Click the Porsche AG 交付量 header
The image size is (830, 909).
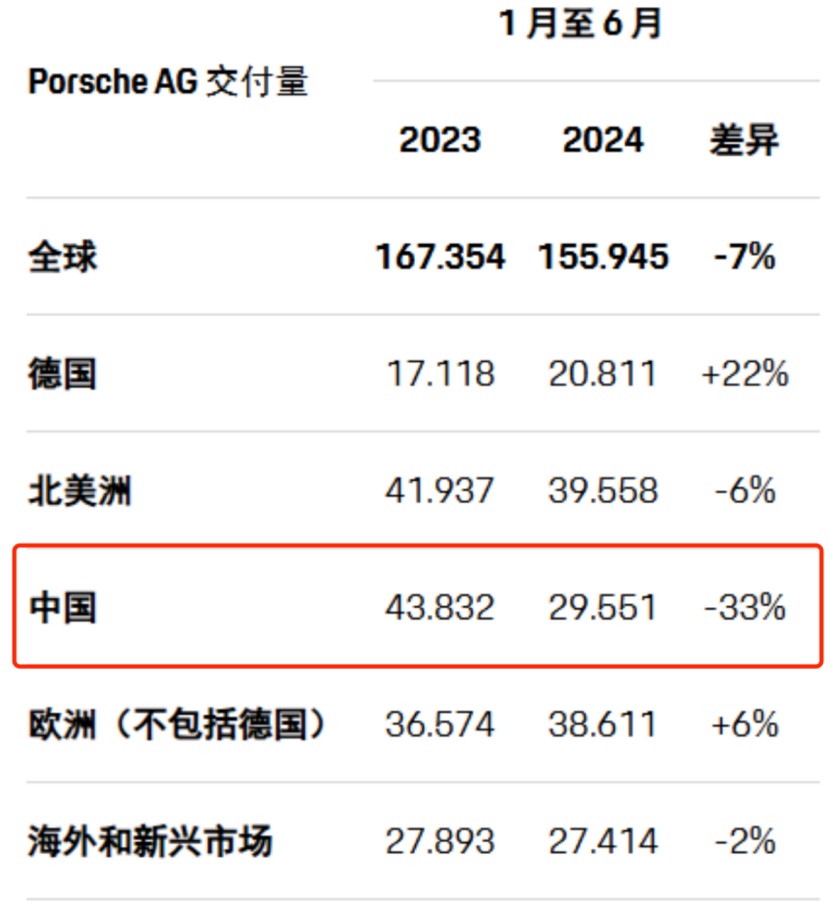tap(168, 82)
